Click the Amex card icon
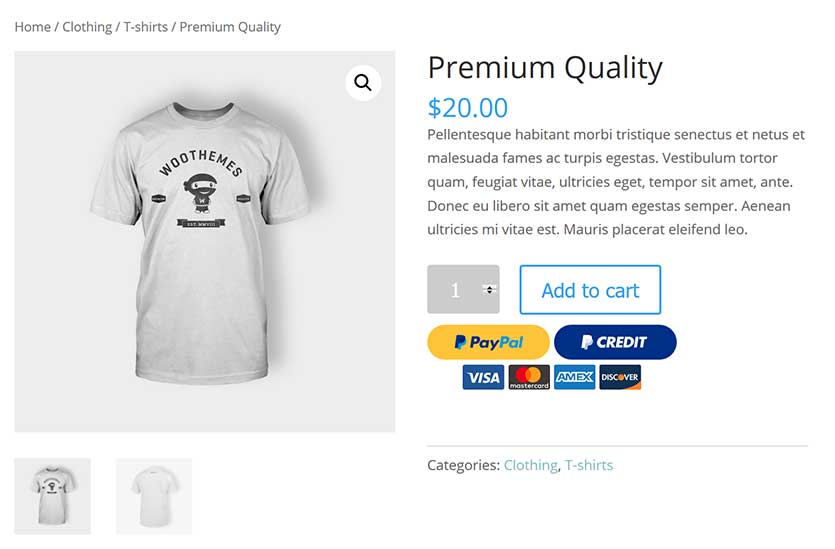 [x=574, y=377]
